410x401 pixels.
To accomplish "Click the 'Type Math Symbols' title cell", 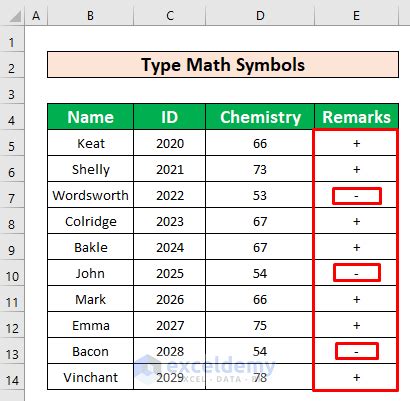I will (223, 65).
